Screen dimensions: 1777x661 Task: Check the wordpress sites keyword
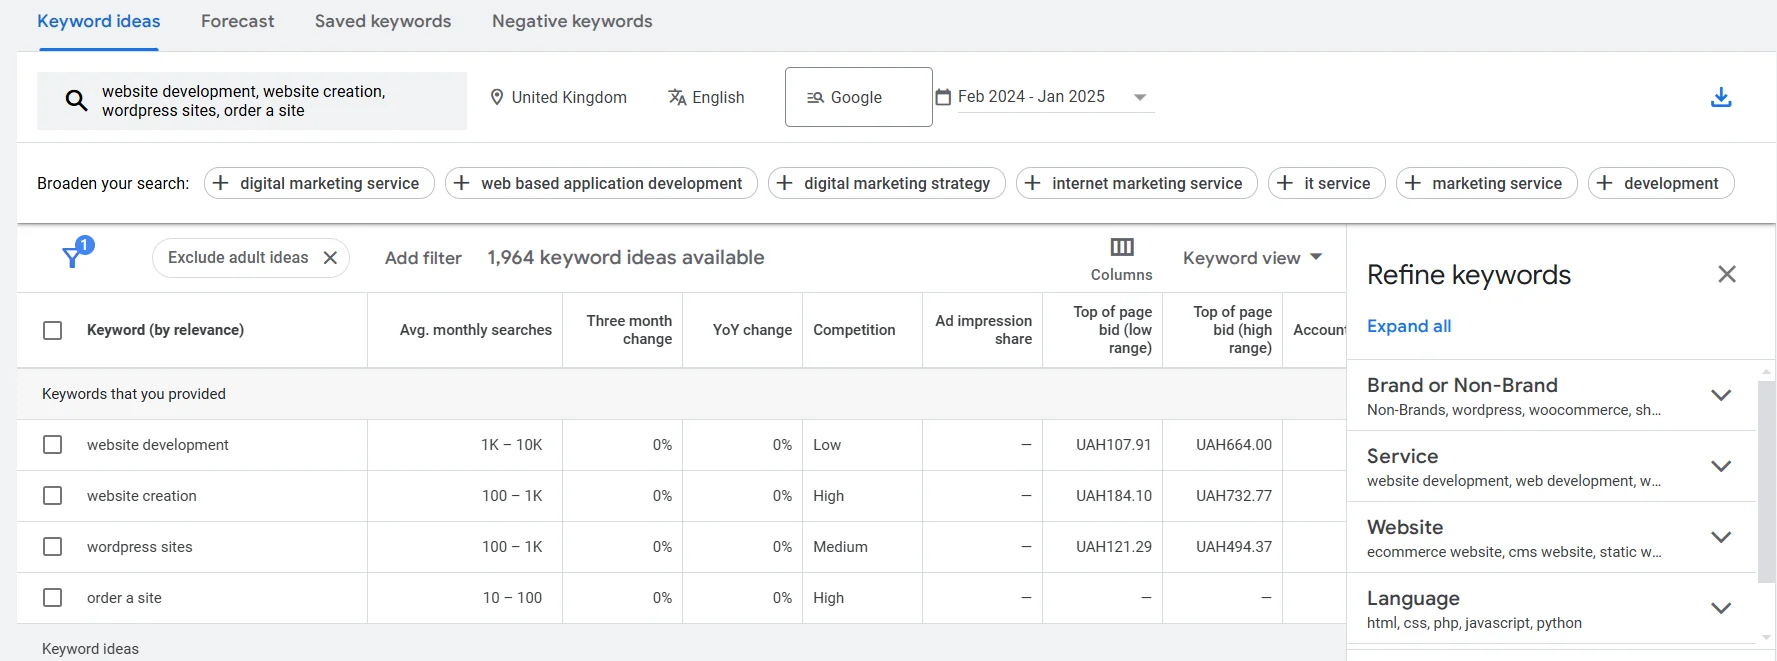point(53,547)
